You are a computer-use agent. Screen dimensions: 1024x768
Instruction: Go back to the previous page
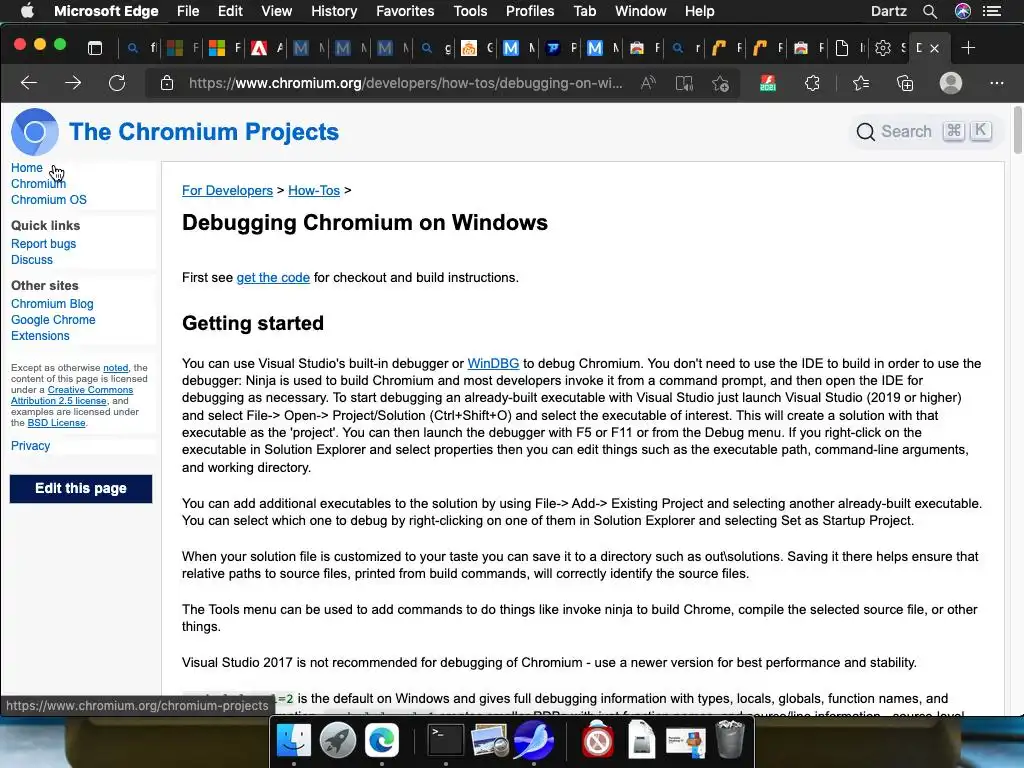pyautogui.click(x=29, y=83)
